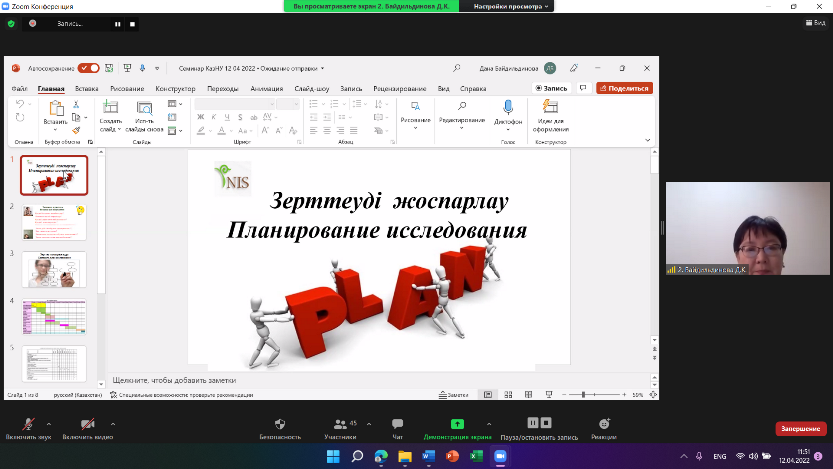Click the Zoom Security shield icon
This screenshot has height=469, width=833.
pyautogui.click(x=280, y=424)
